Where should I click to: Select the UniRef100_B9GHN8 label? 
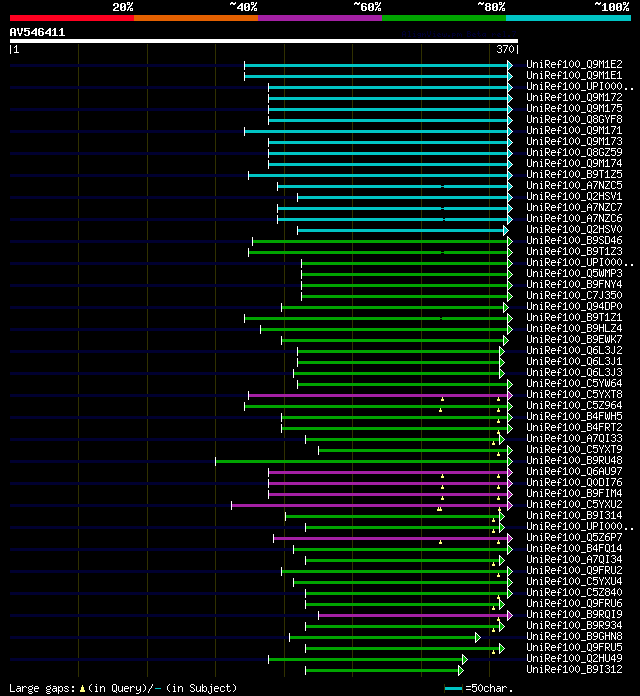click(574, 637)
